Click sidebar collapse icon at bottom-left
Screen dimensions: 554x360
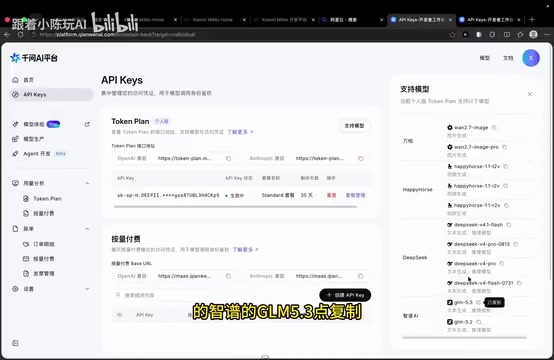(x=15, y=343)
